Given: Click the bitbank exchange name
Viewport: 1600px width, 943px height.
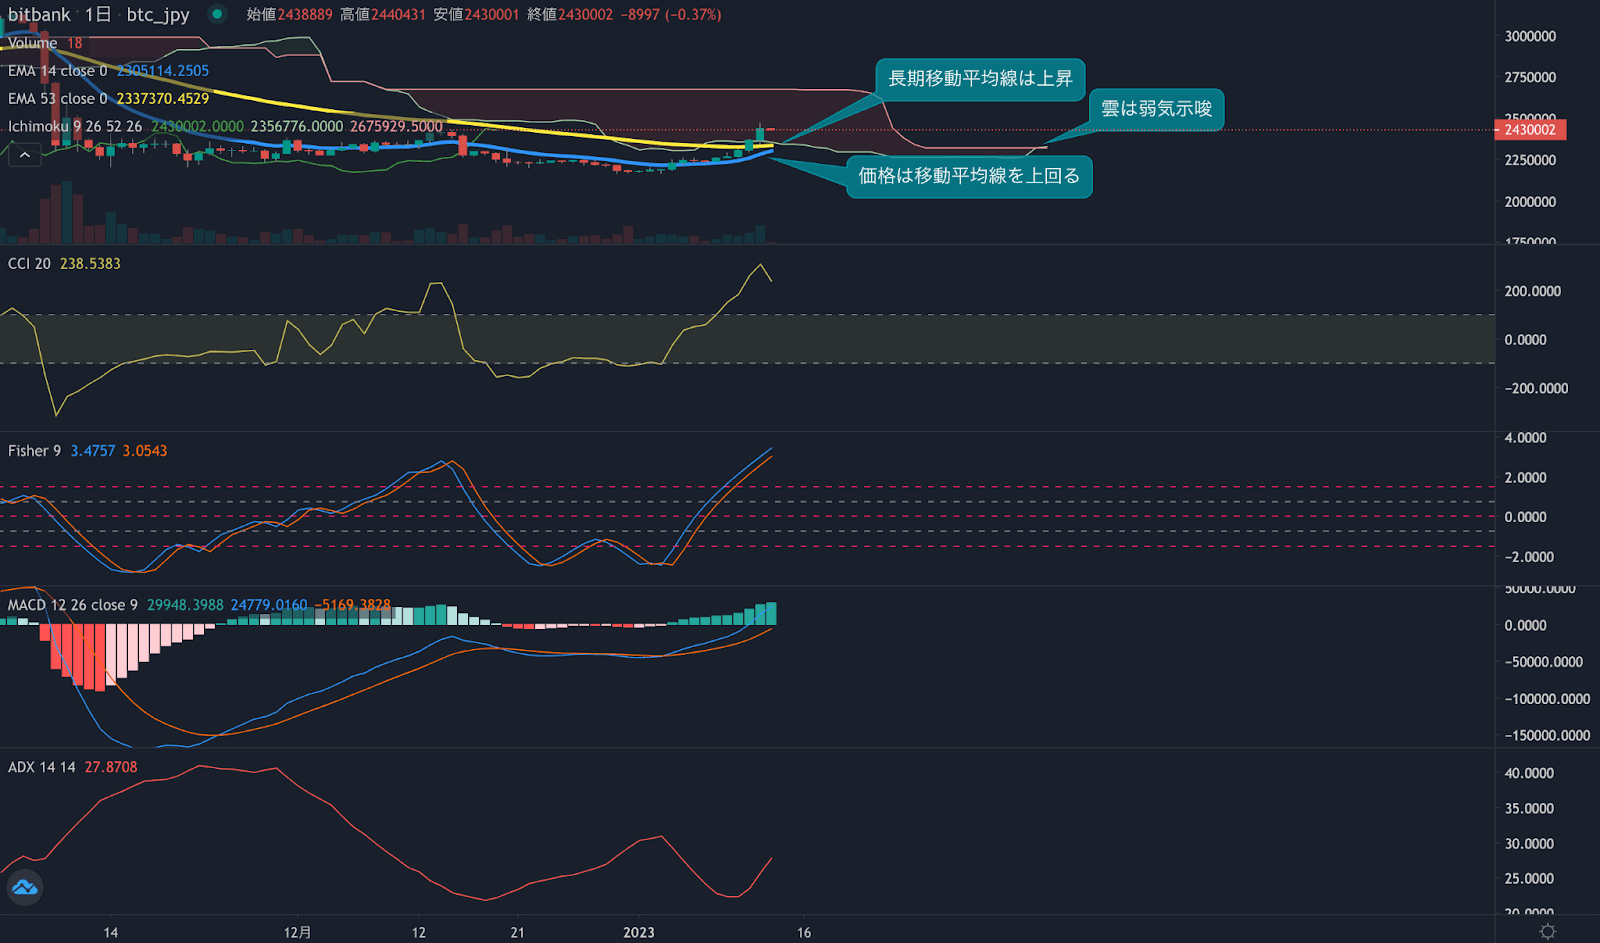Looking at the screenshot, I should [38, 15].
